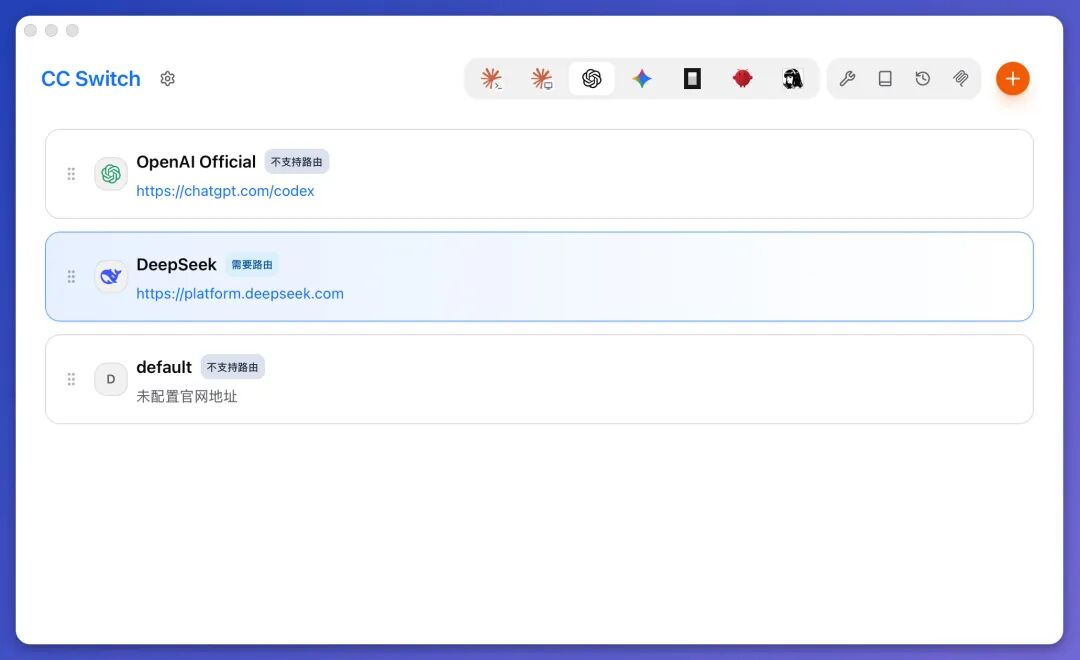Close the window using first traffic-light button
The width and height of the screenshot is (1080, 660).
(x=30, y=30)
